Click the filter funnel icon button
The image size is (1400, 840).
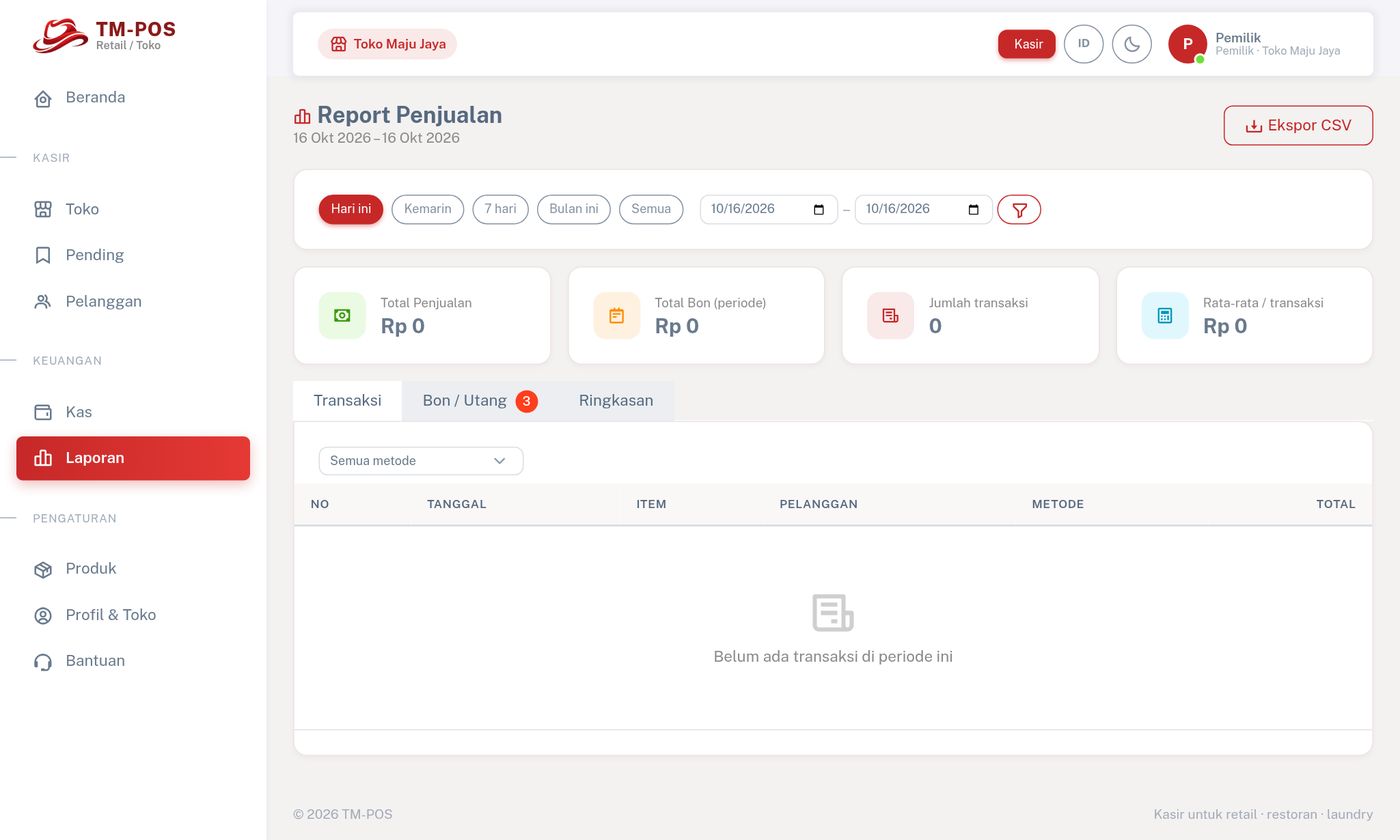point(1019,210)
